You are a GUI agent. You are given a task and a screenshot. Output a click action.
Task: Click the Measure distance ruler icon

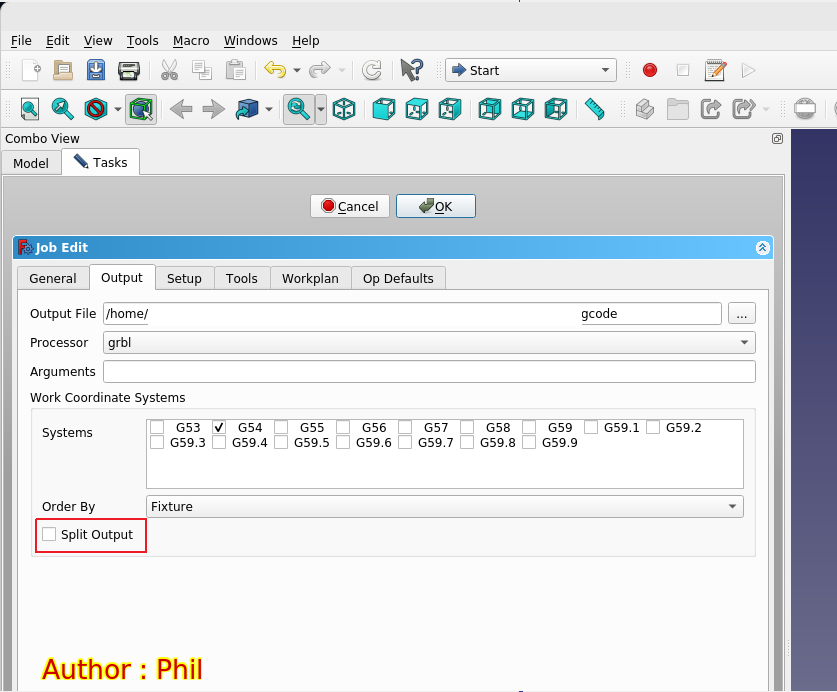pos(595,109)
